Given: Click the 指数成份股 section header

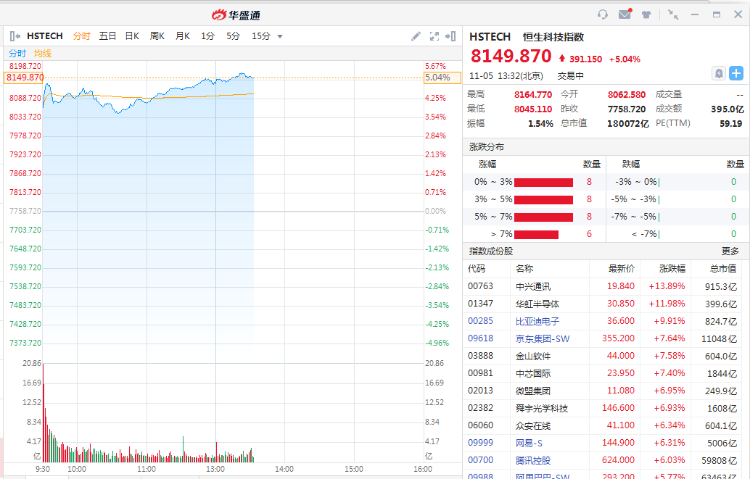Looking at the screenshot, I should 491,251.
